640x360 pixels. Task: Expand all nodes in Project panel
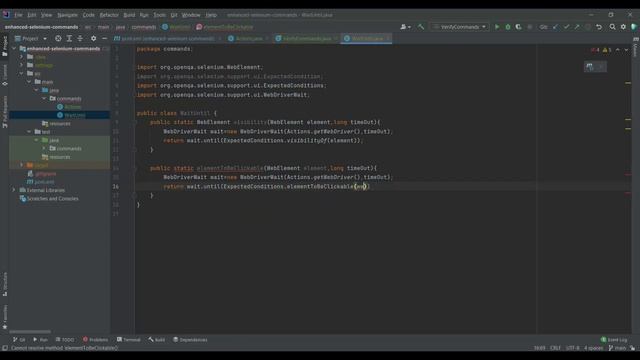tap(69, 38)
